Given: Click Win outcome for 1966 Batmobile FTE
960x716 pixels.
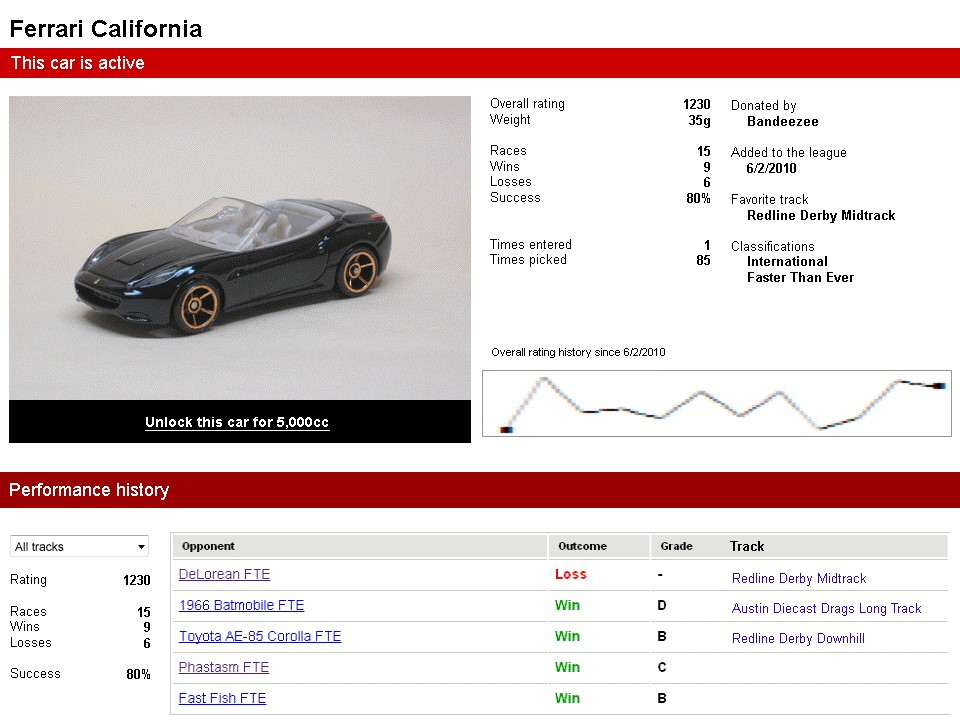Looking at the screenshot, I should (567, 605).
